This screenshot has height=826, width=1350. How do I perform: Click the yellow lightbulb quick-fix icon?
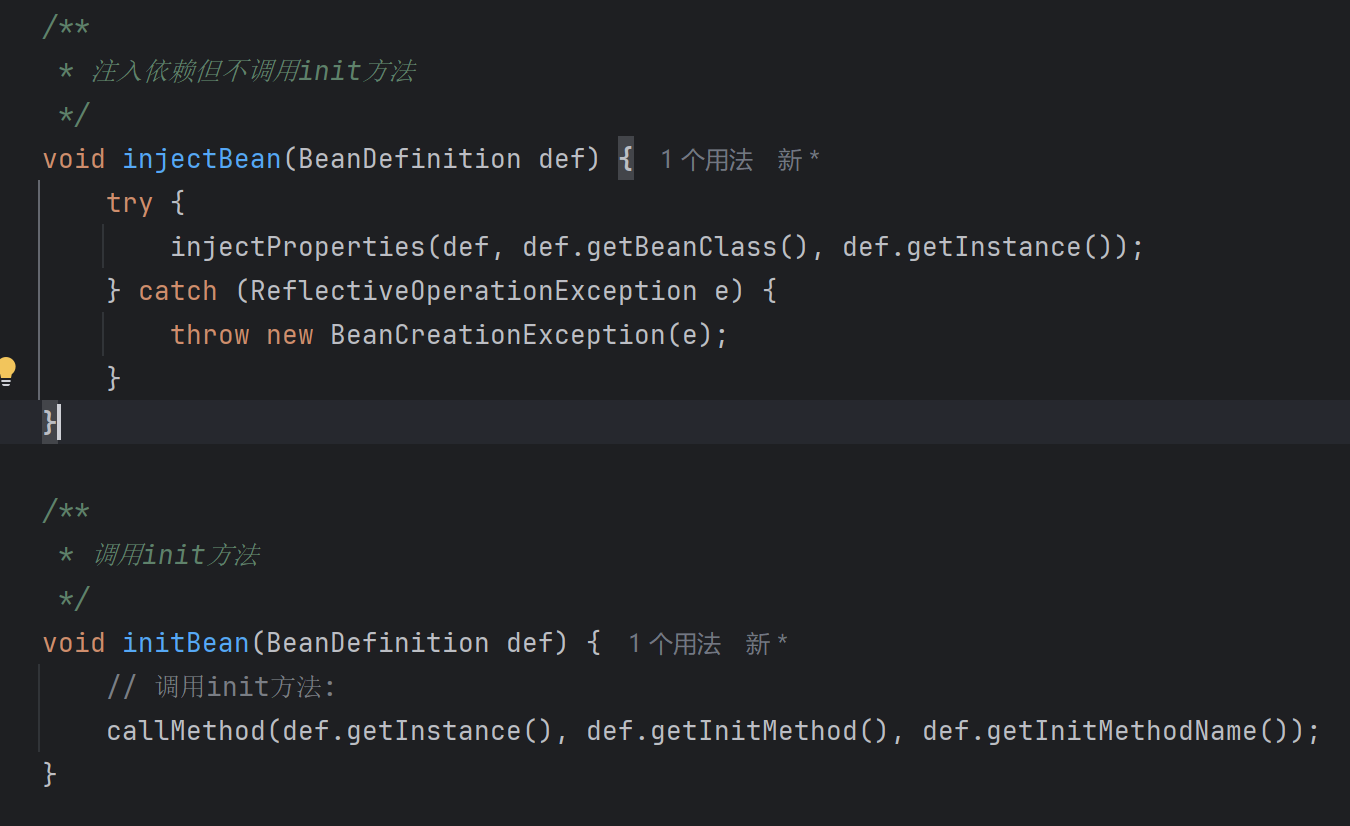coord(7,371)
